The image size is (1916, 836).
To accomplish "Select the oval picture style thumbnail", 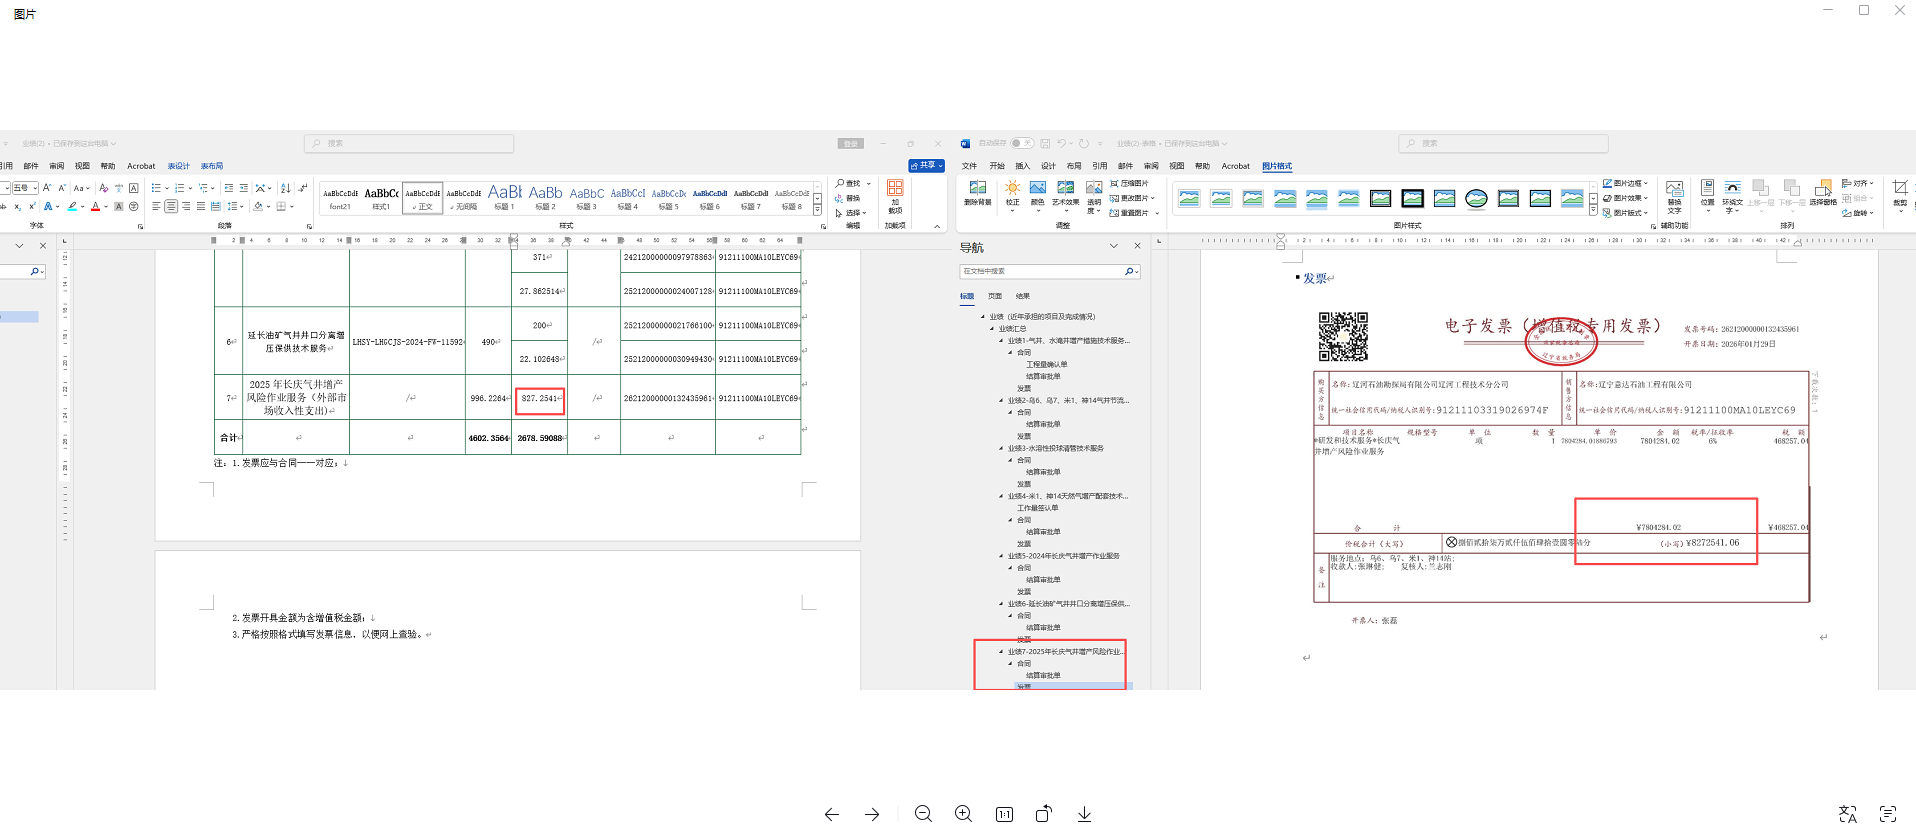I will click(x=1476, y=199).
